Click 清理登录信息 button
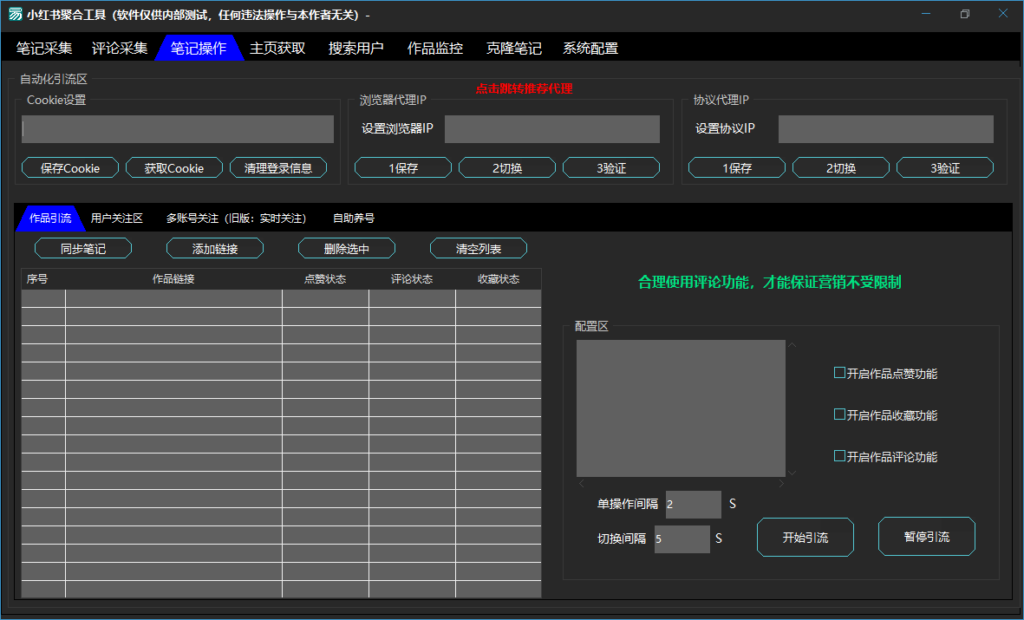This screenshot has width=1024, height=620. point(278,168)
